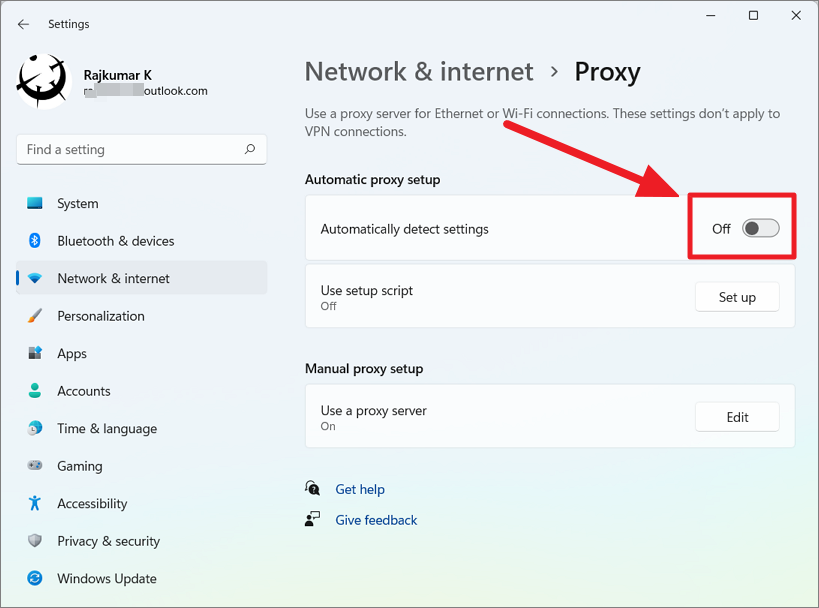This screenshot has height=608, width=819.
Task: Open the Get help link
Action: coord(360,489)
